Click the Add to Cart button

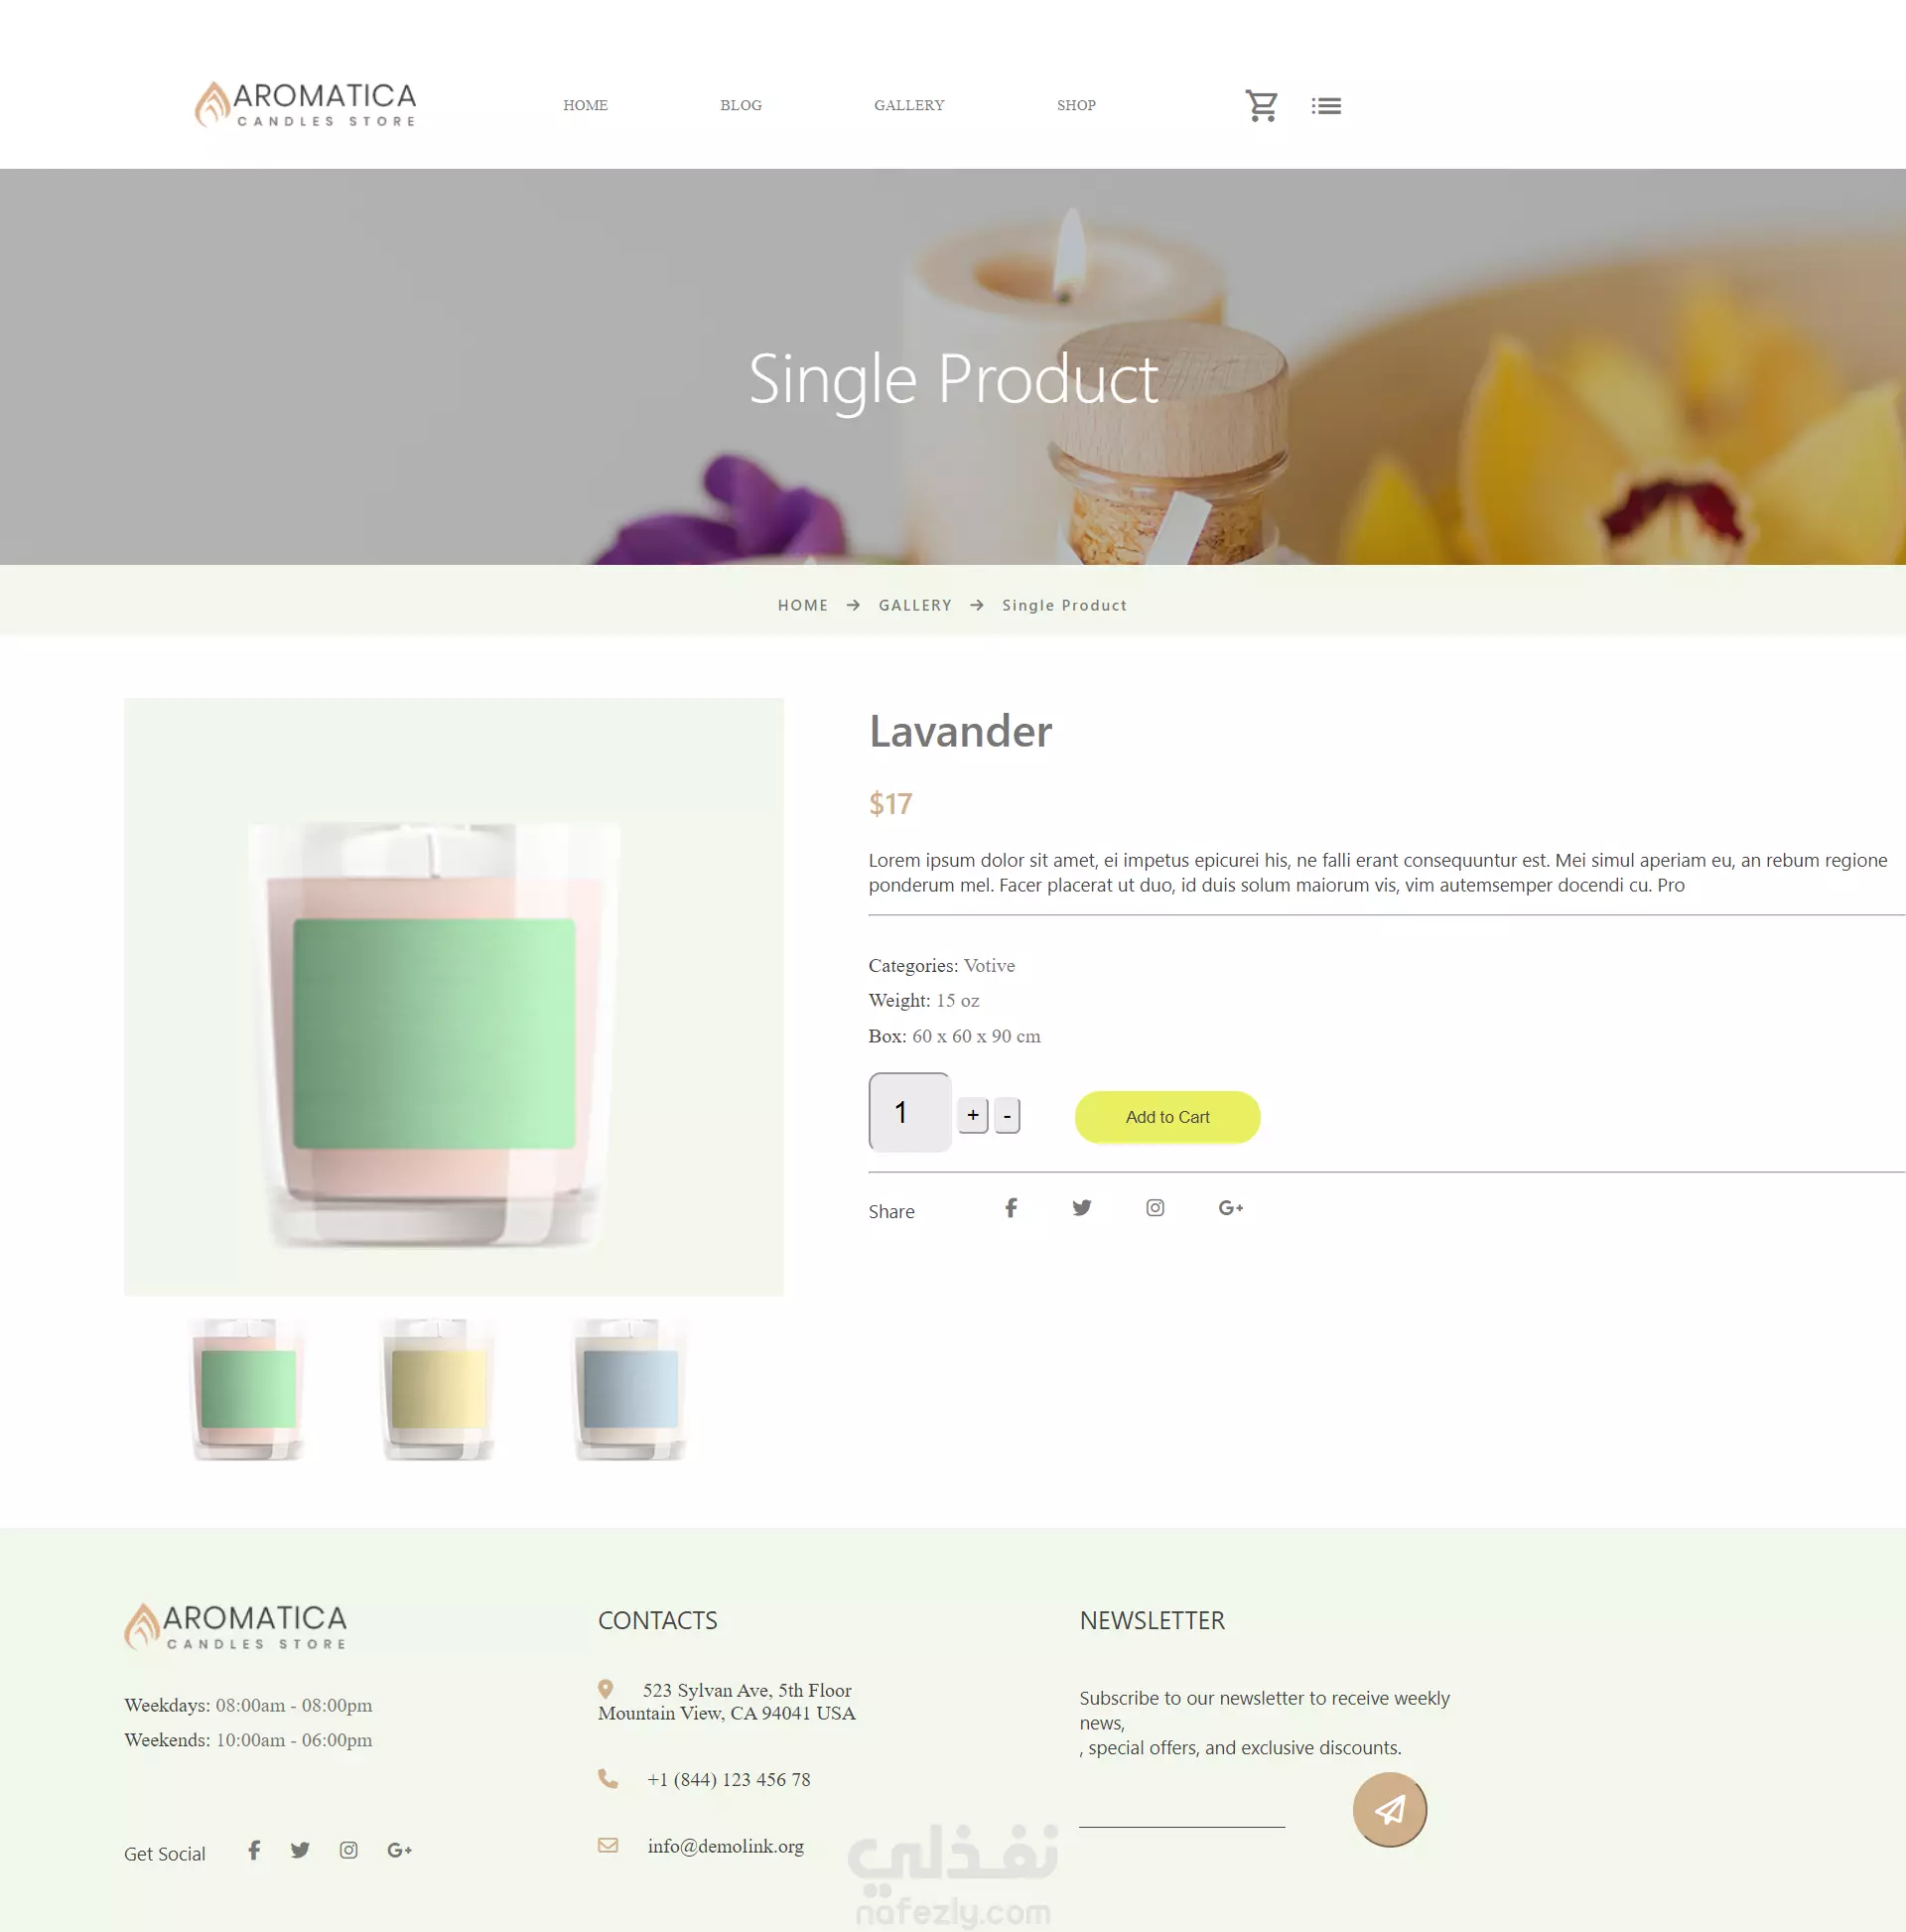point(1167,1117)
